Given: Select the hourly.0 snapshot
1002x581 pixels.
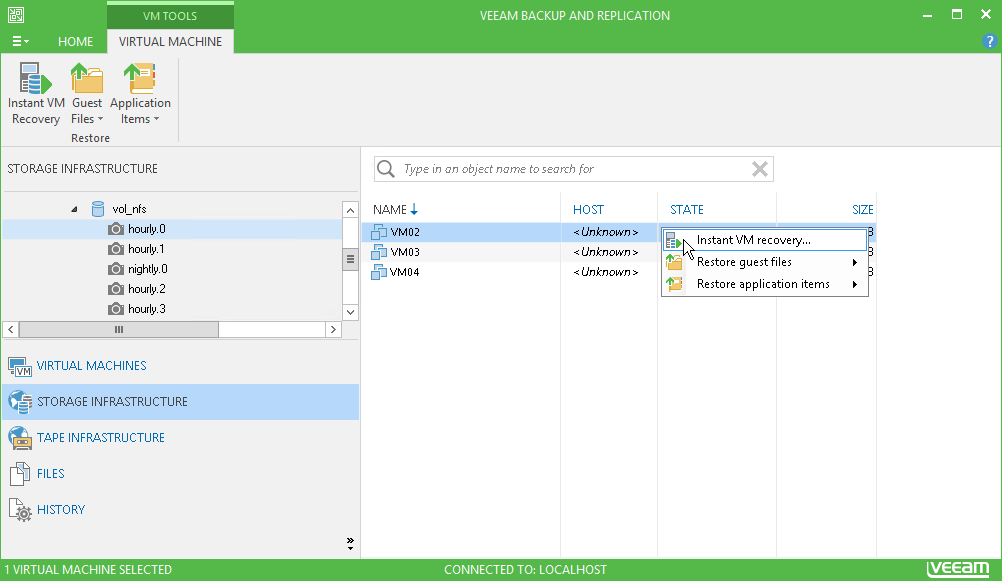Looking at the screenshot, I should (146, 229).
